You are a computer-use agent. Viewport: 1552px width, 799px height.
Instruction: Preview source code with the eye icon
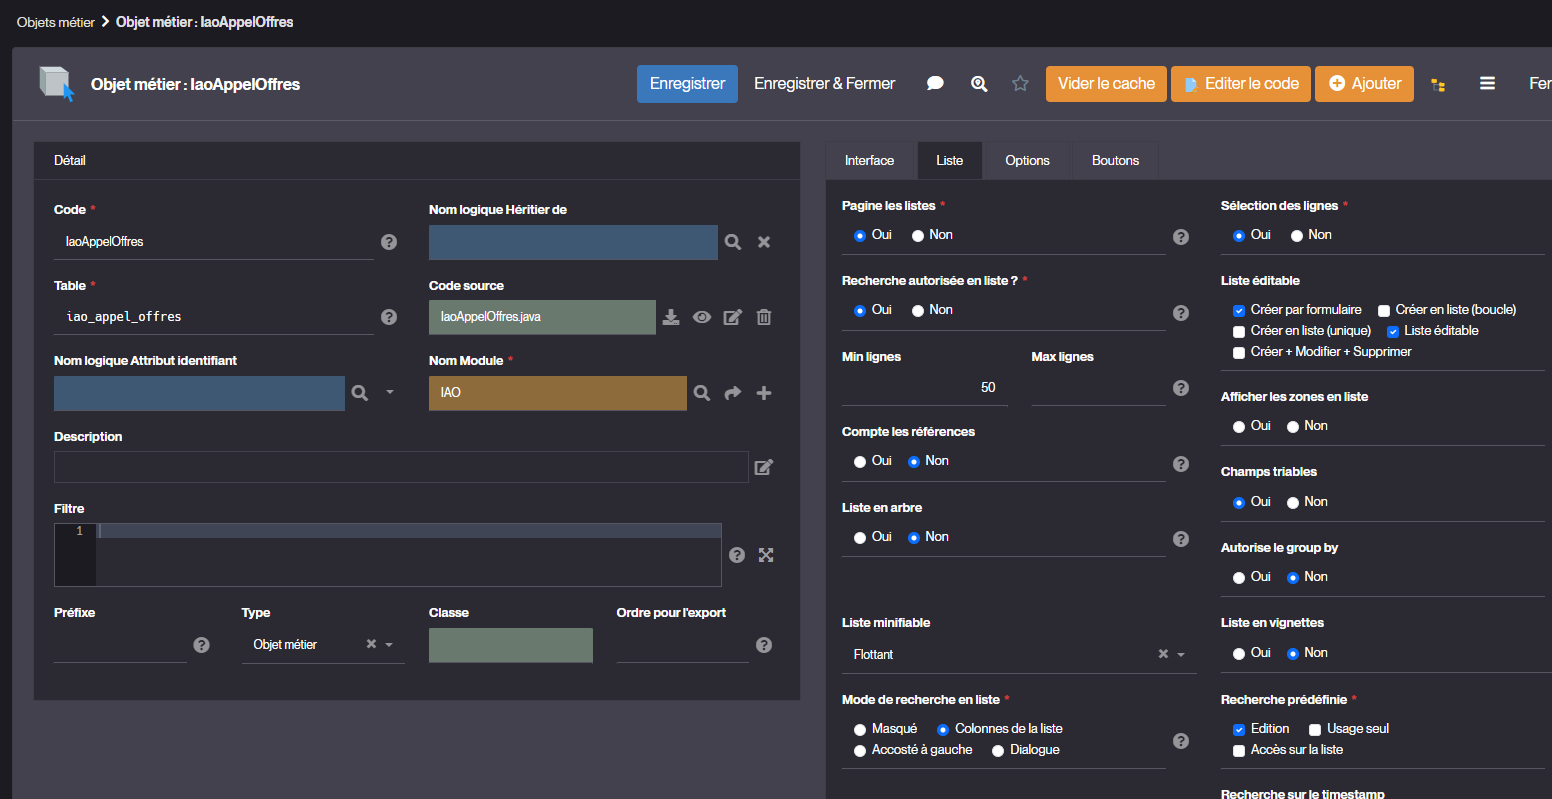tap(702, 317)
